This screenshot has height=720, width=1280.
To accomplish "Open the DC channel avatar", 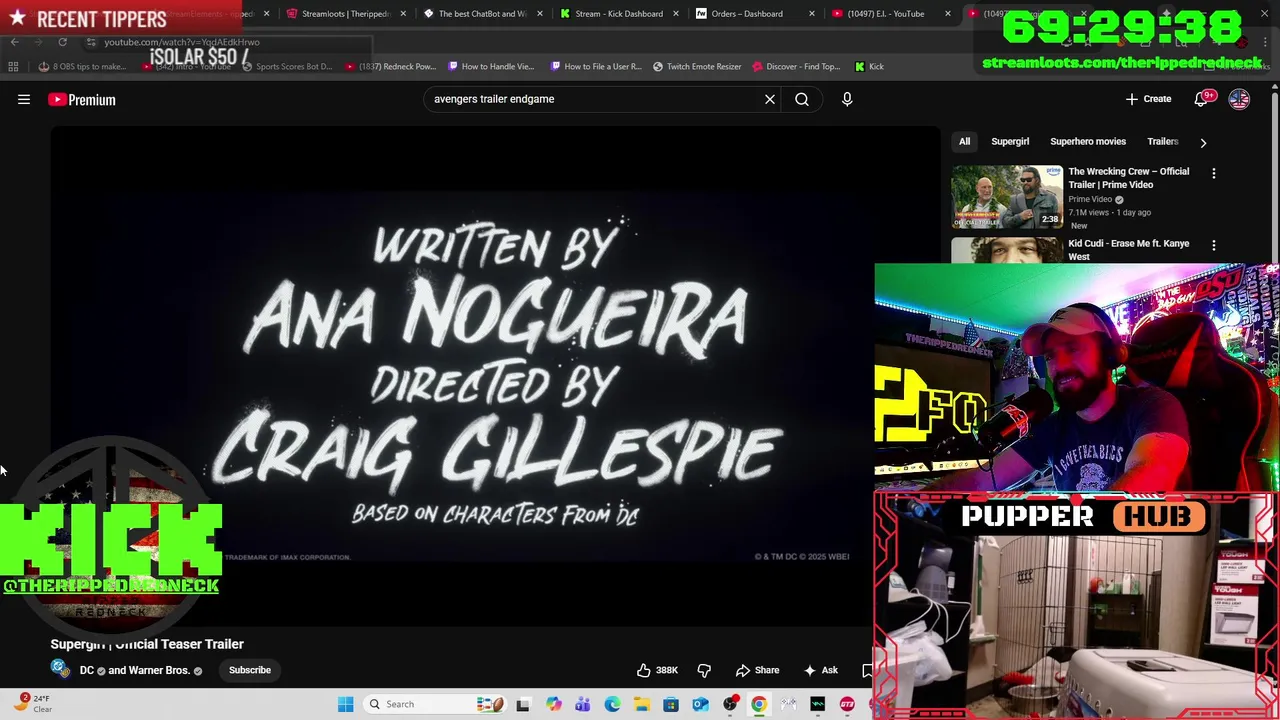I will pos(61,670).
